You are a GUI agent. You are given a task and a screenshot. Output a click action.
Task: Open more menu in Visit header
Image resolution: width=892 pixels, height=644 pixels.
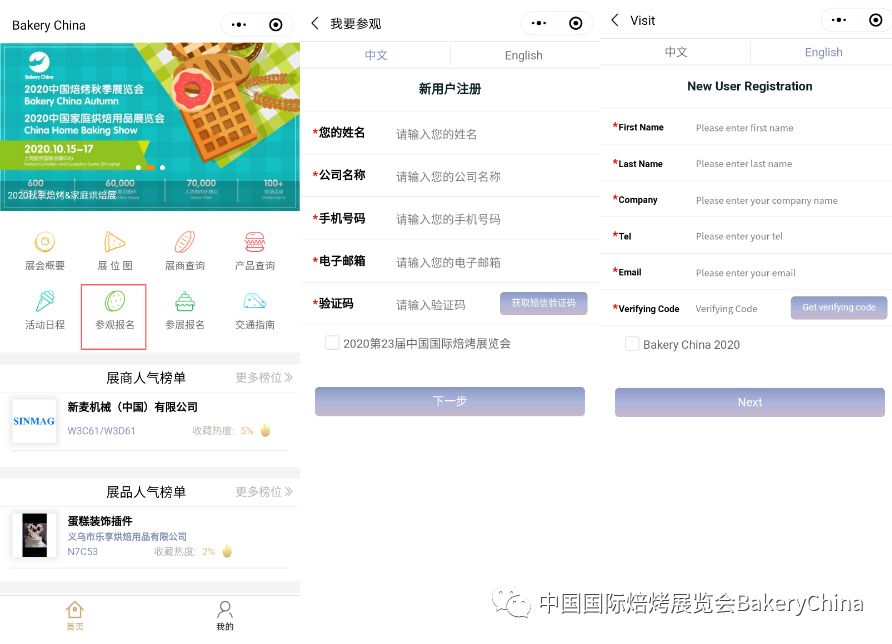tap(839, 20)
